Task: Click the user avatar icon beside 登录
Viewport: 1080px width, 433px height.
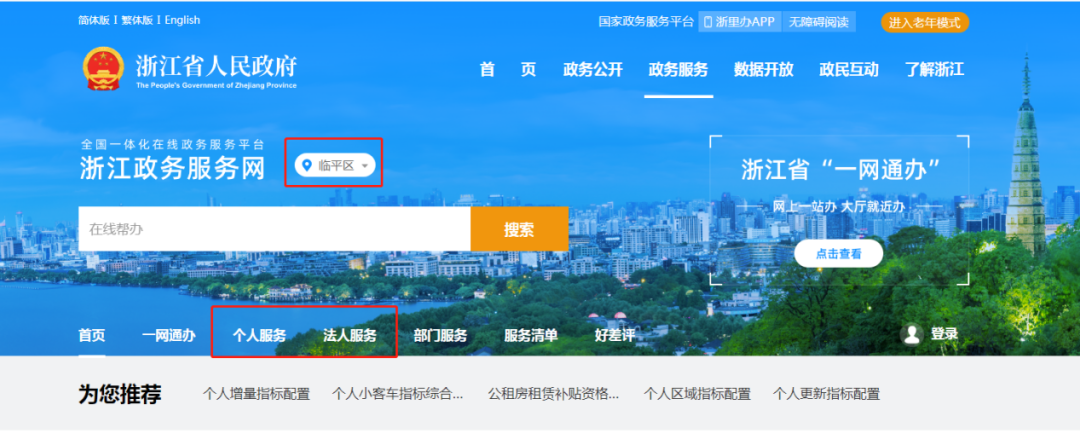Action: 912,335
